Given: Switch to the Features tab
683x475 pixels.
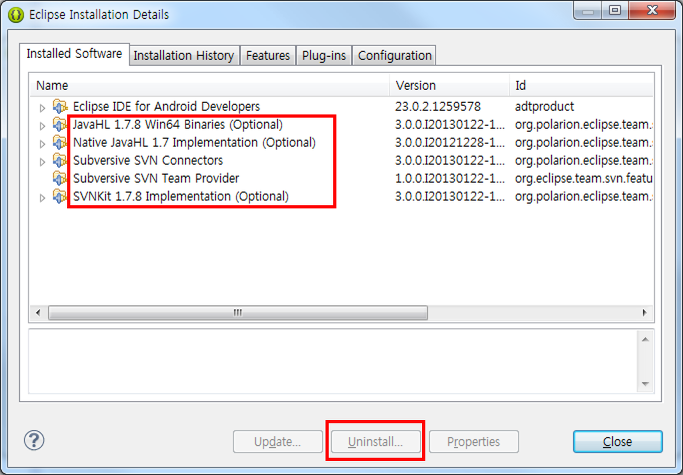Looking at the screenshot, I should click(x=268, y=56).
